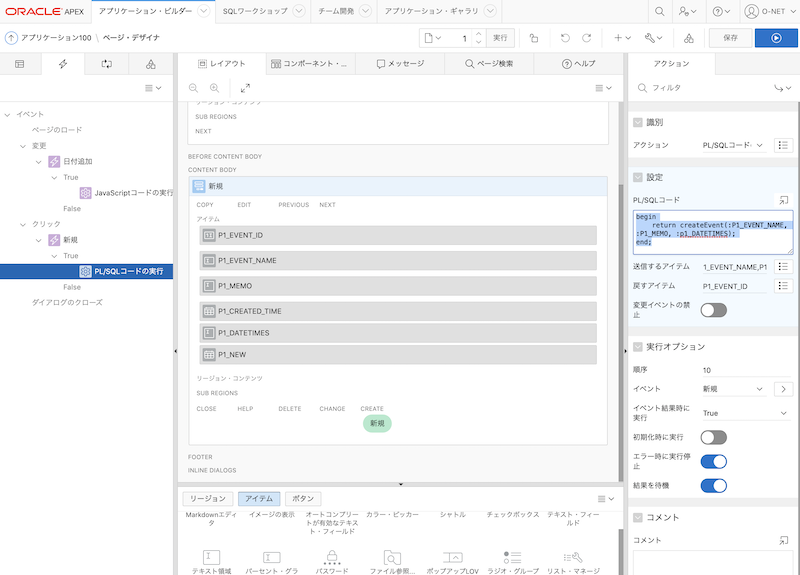Screen dimensions: 800x575
Task: Select the 日付追加 dynamic action node
Action: [70, 161]
